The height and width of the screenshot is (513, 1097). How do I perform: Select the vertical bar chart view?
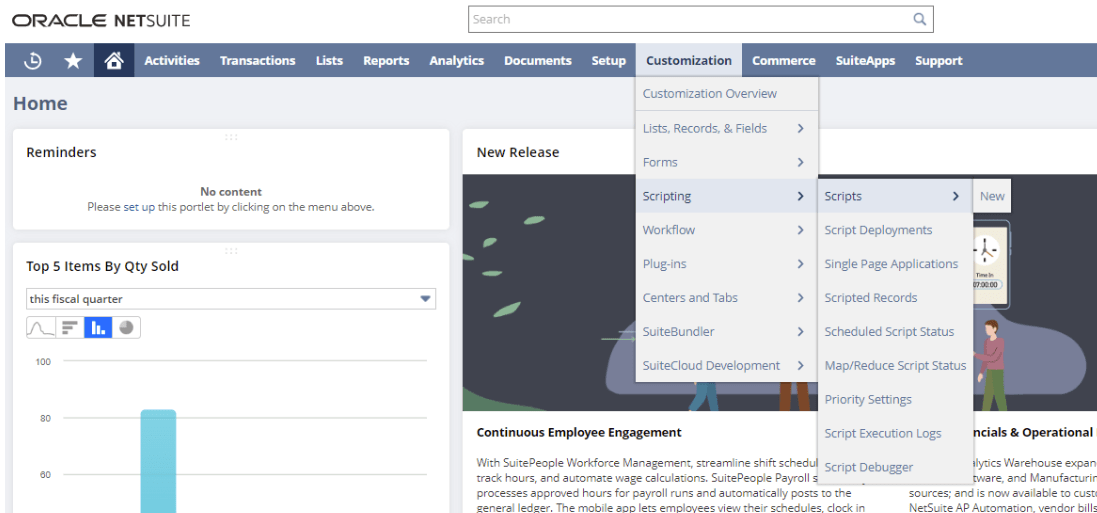[98, 328]
